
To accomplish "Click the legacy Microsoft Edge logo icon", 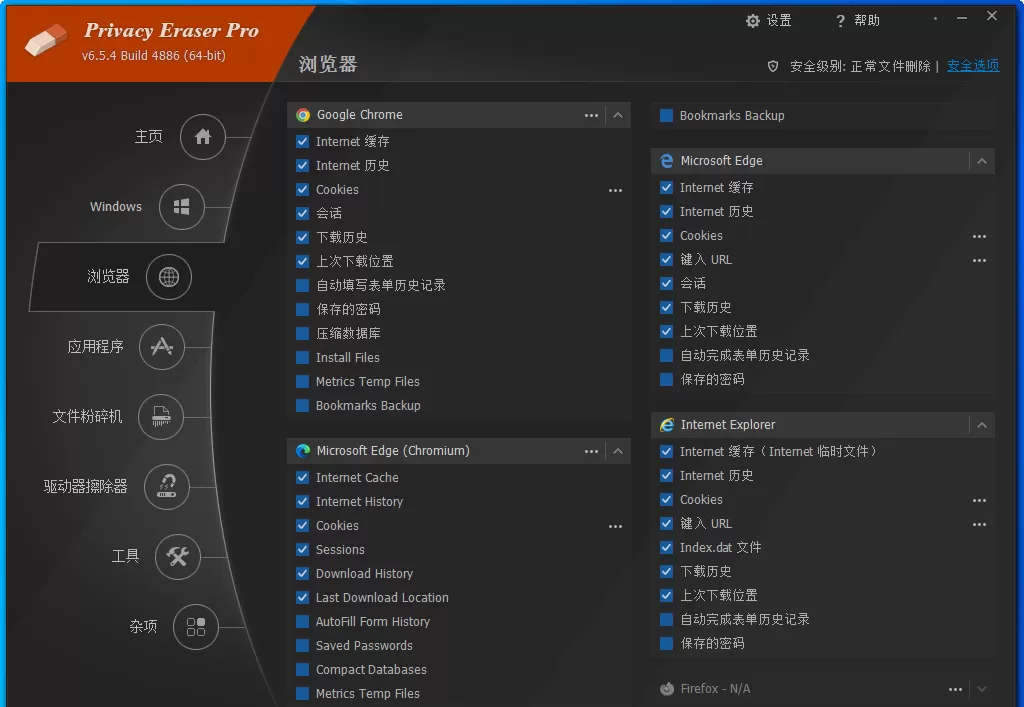I will point(666,161).
